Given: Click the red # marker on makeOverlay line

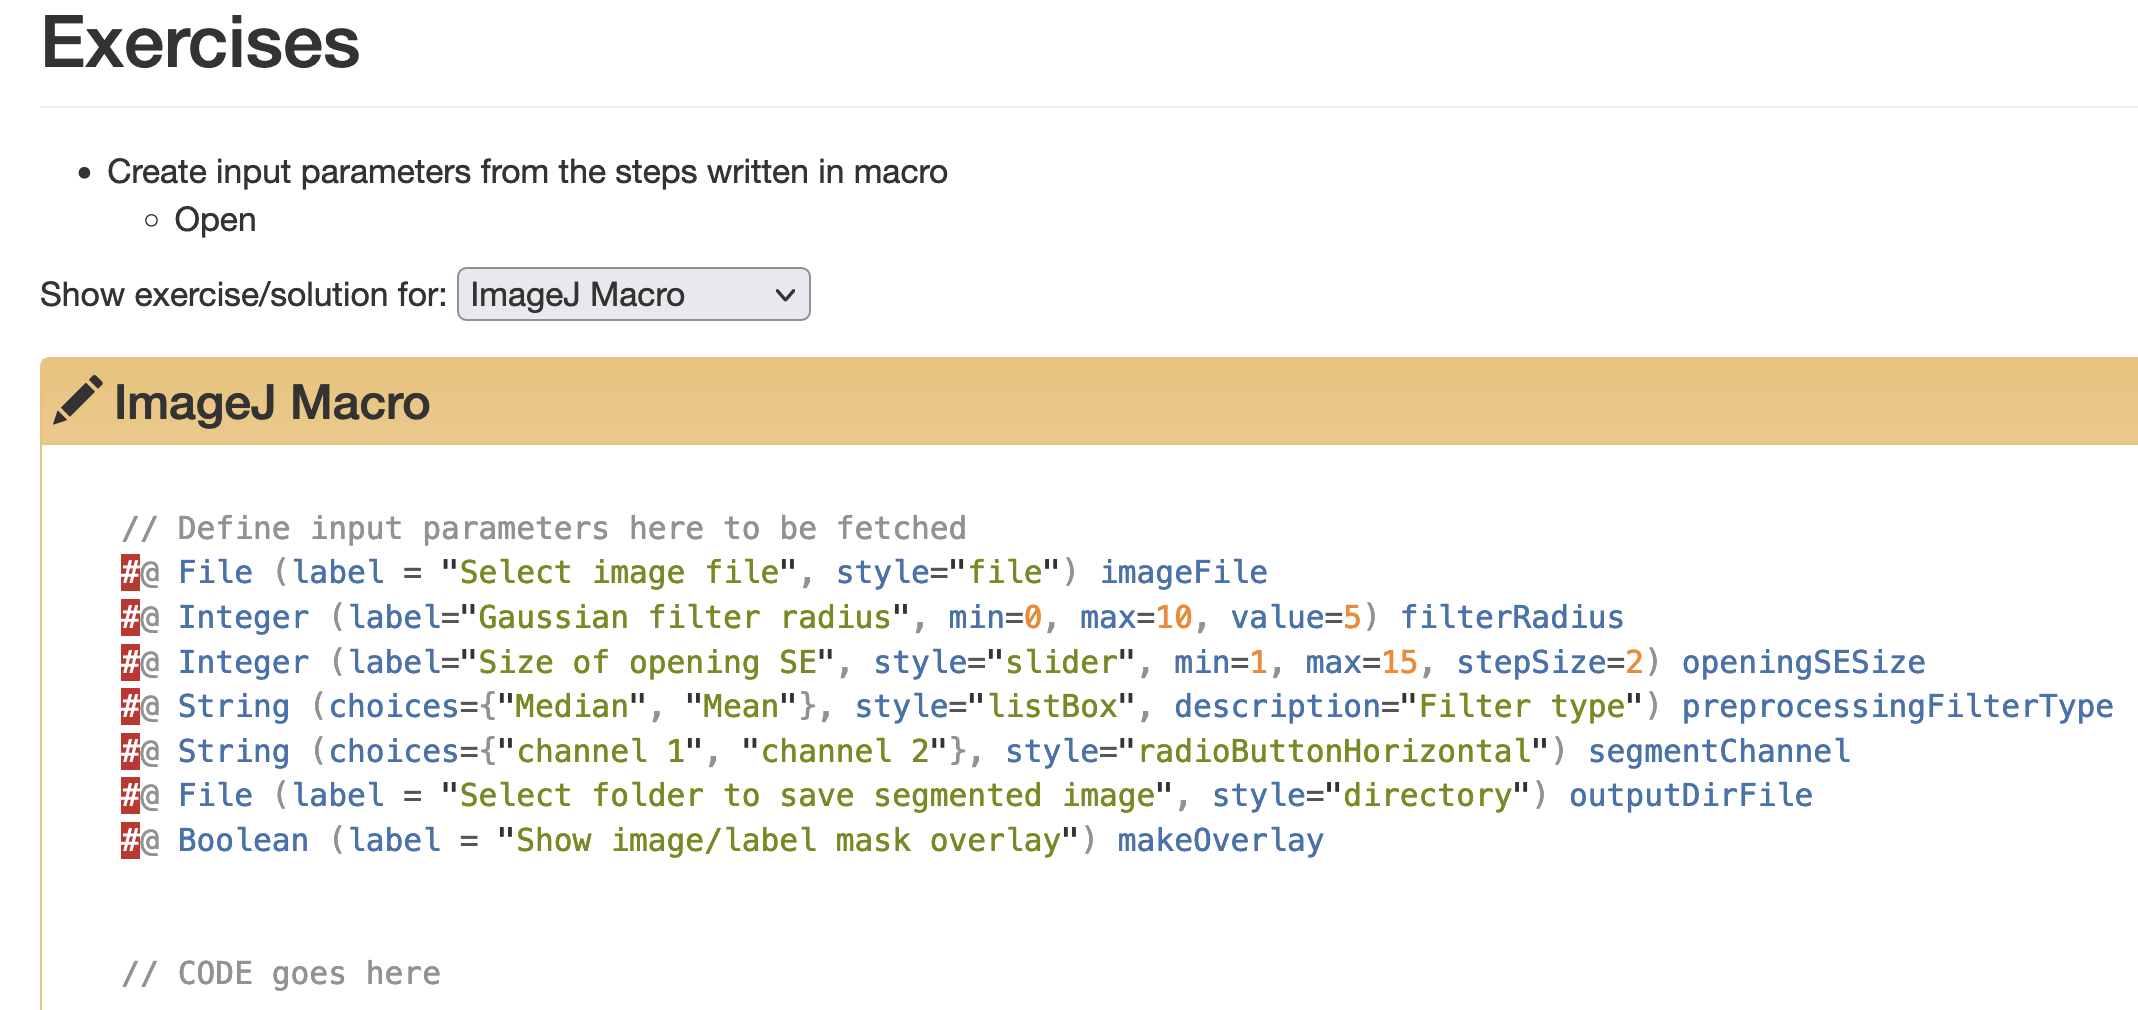Looking at the screenshot, I should (130, 840).
